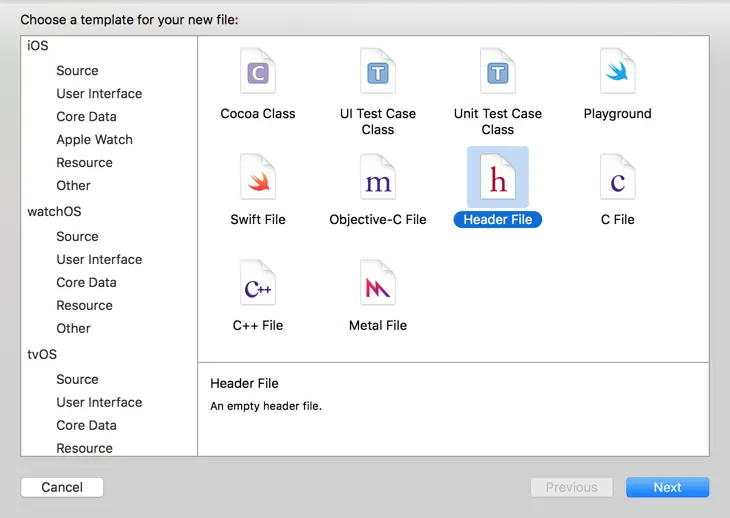Select Other under iOS
This screenshot has width=730, height=518.
73,185
